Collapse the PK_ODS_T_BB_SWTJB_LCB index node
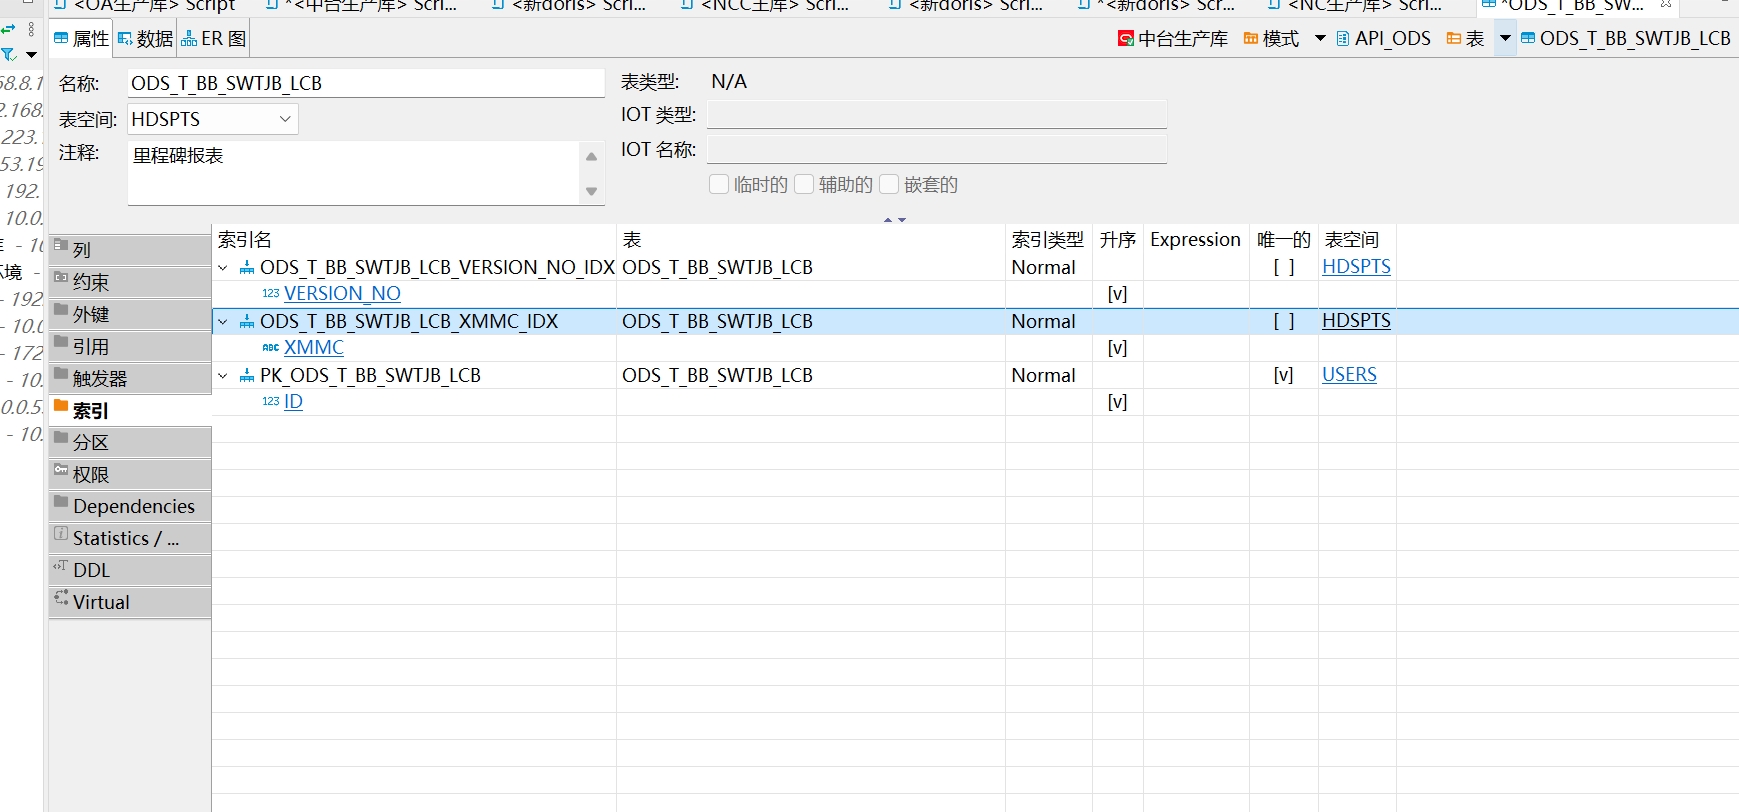 click(x=223, y=376)
